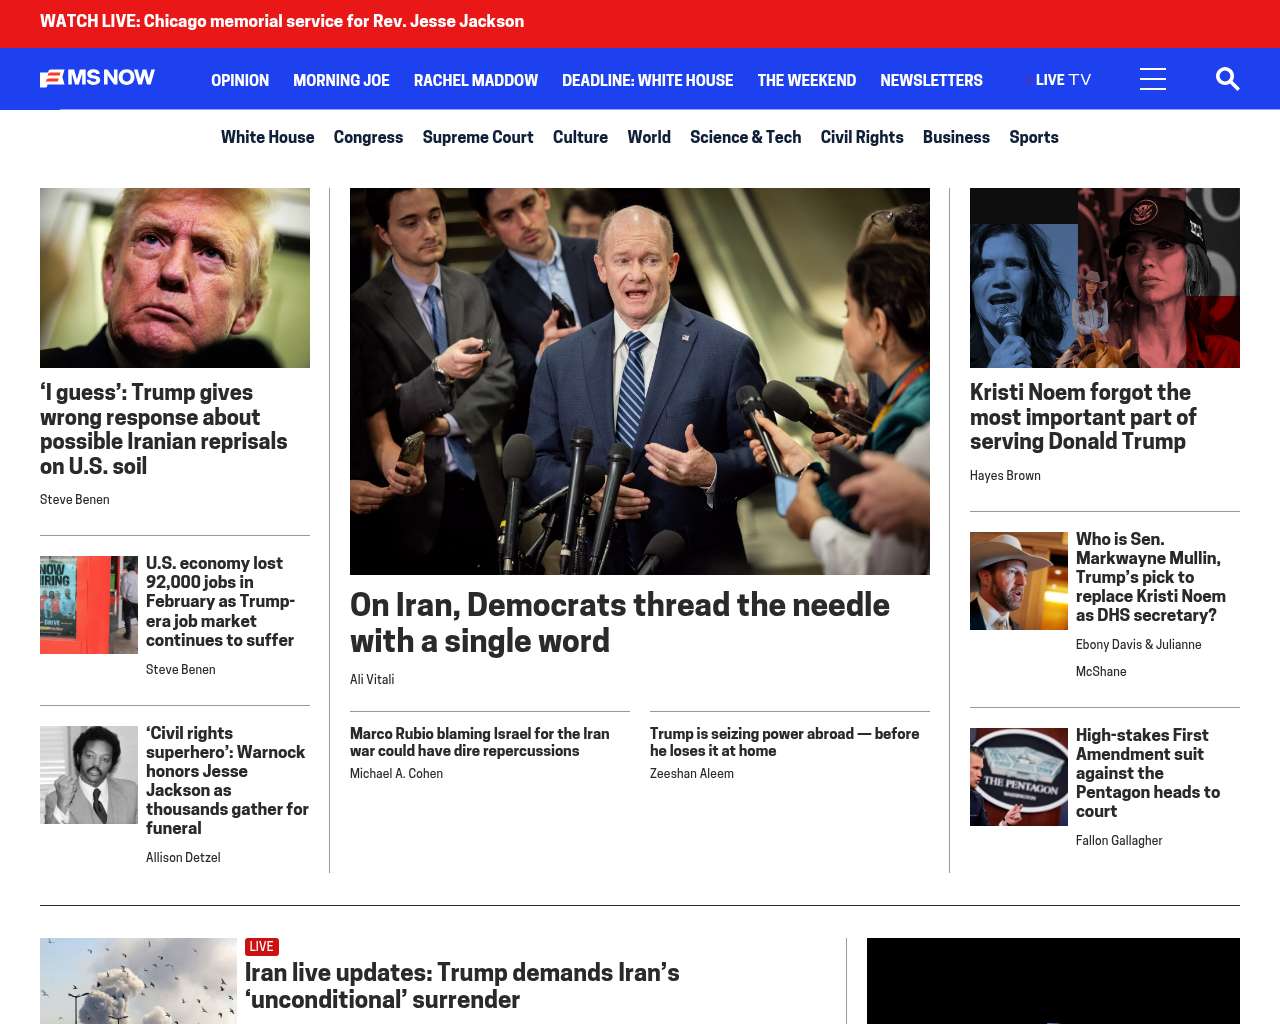Read High-stakes First Amendment suit article

pyautogui.click(x=1148, y=773)
